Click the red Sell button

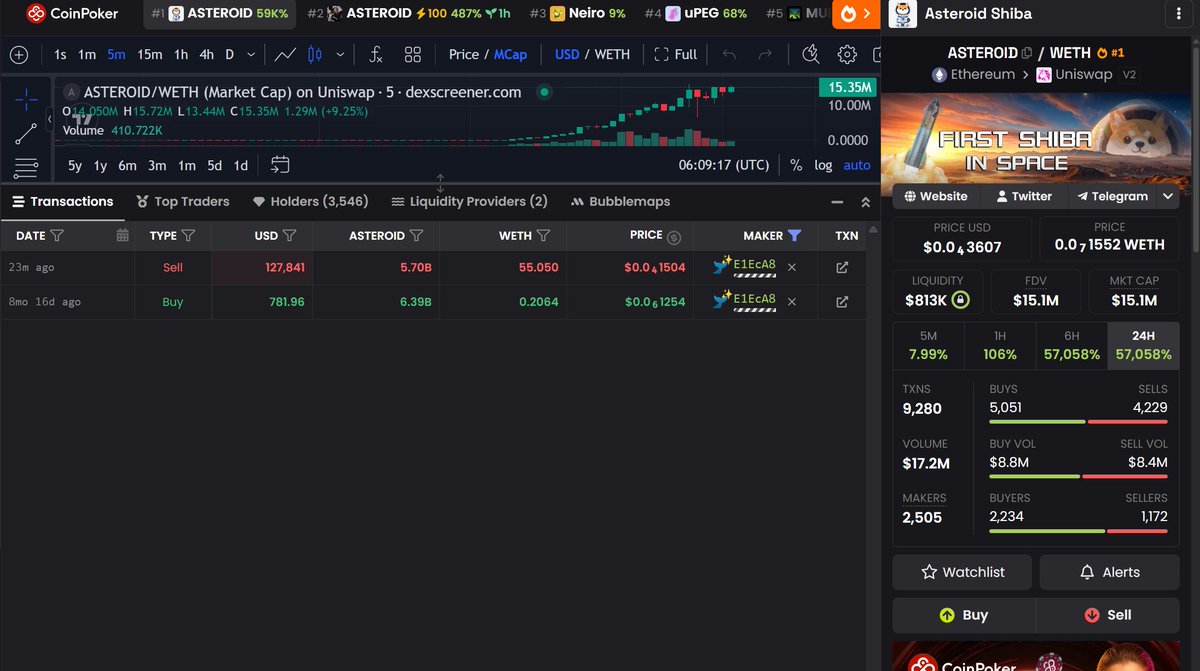point(1108,615)
